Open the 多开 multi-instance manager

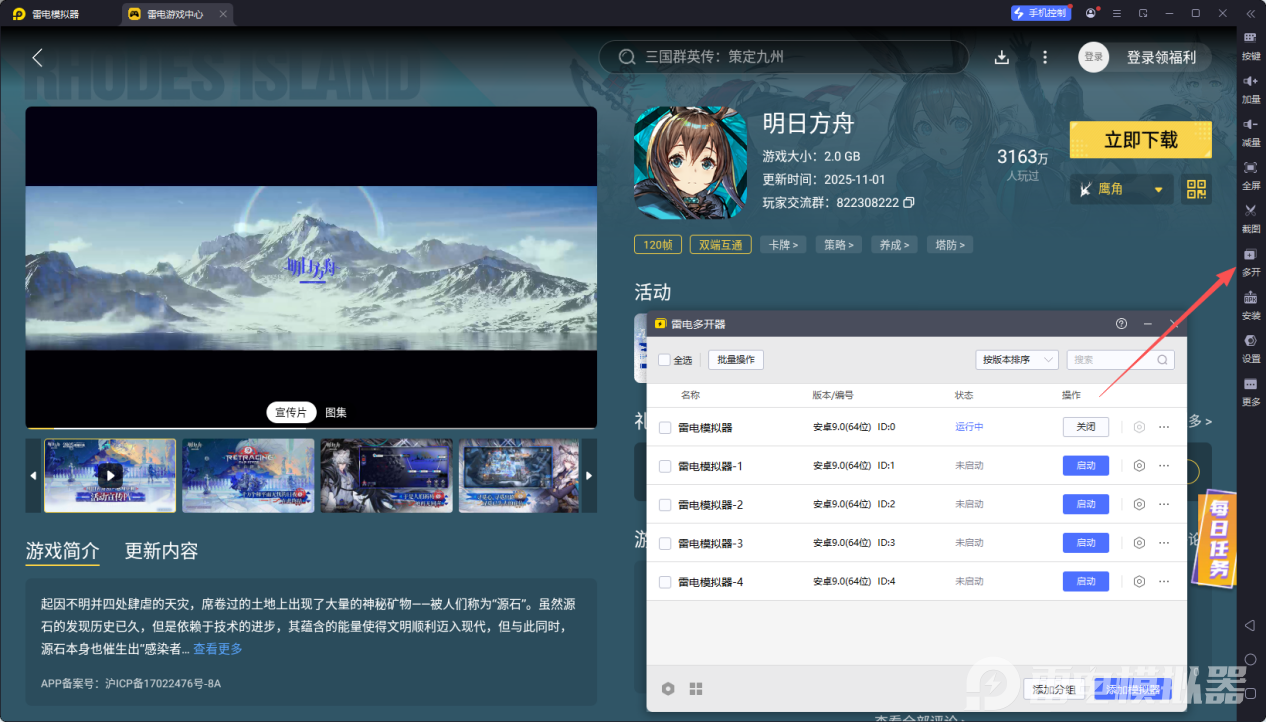point(1251,262)
